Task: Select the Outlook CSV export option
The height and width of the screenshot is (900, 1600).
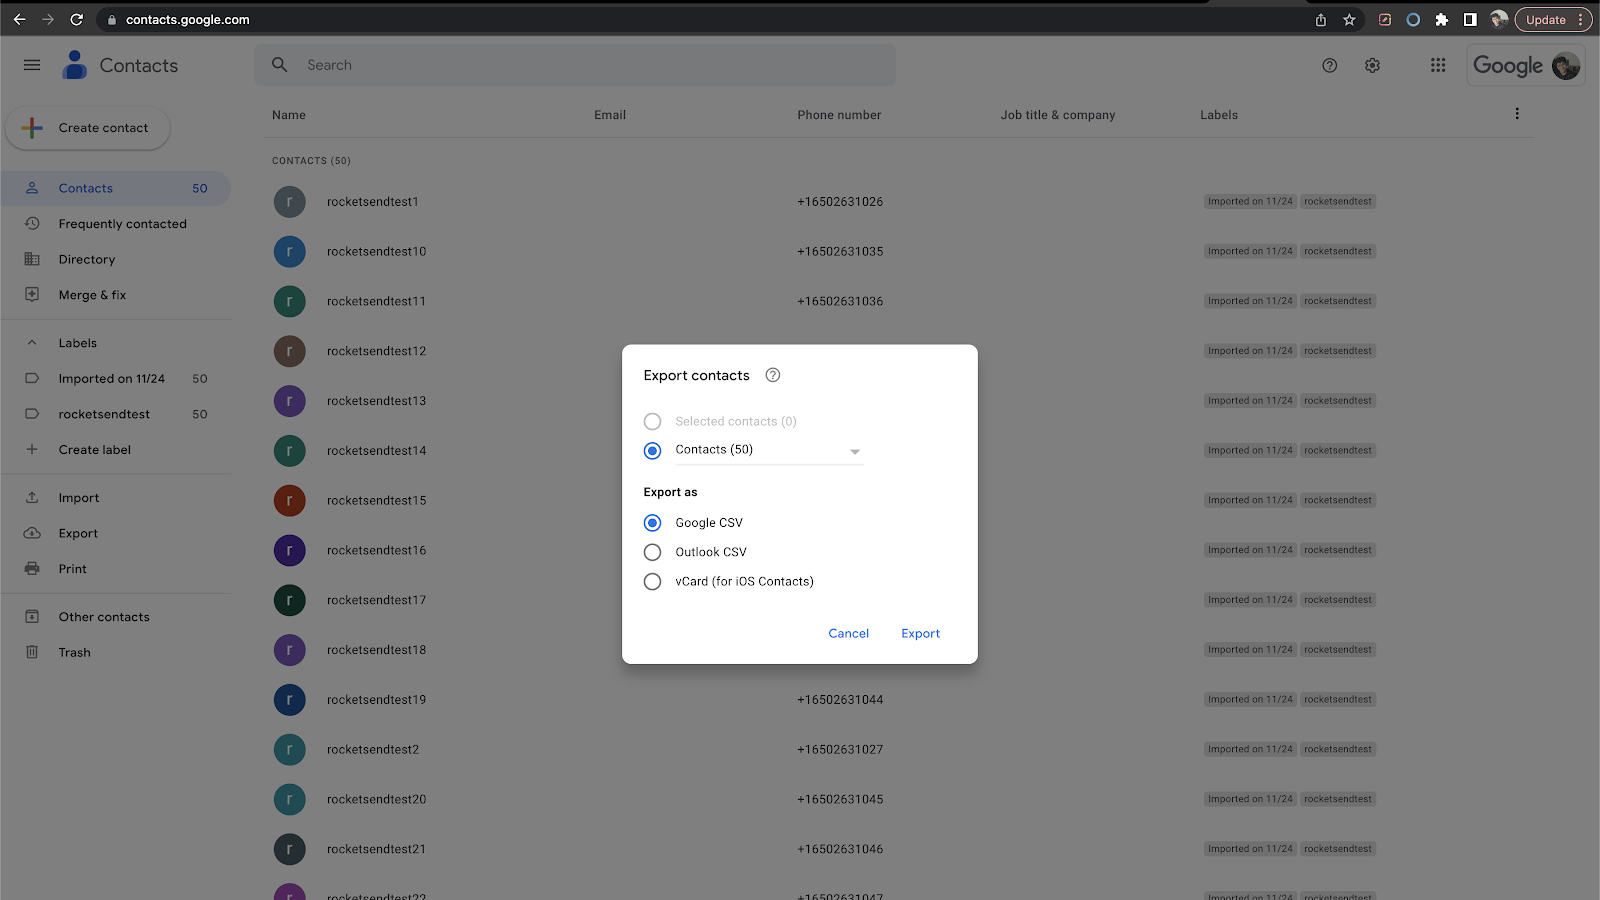Action: click(x=652, y=551)
